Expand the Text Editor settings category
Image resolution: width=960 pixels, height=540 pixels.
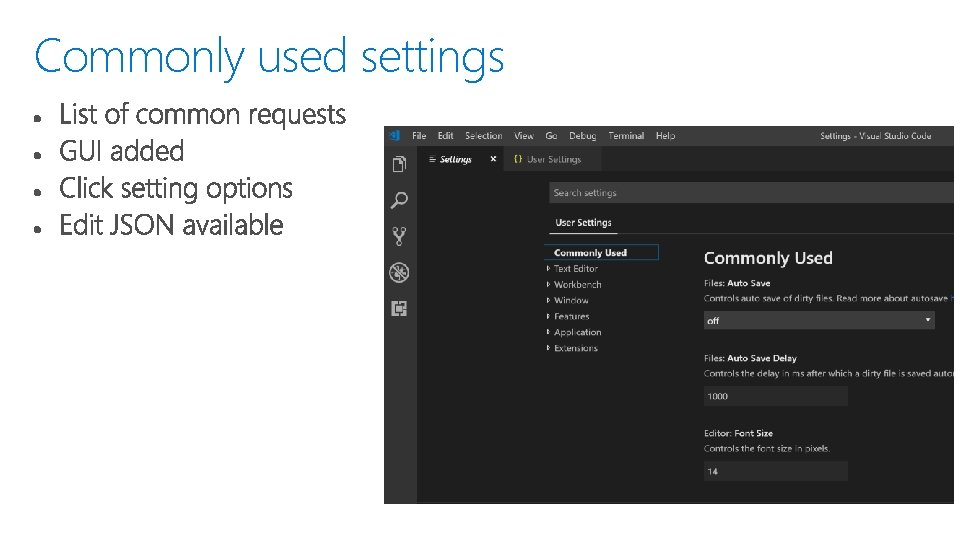coord(576,268)
